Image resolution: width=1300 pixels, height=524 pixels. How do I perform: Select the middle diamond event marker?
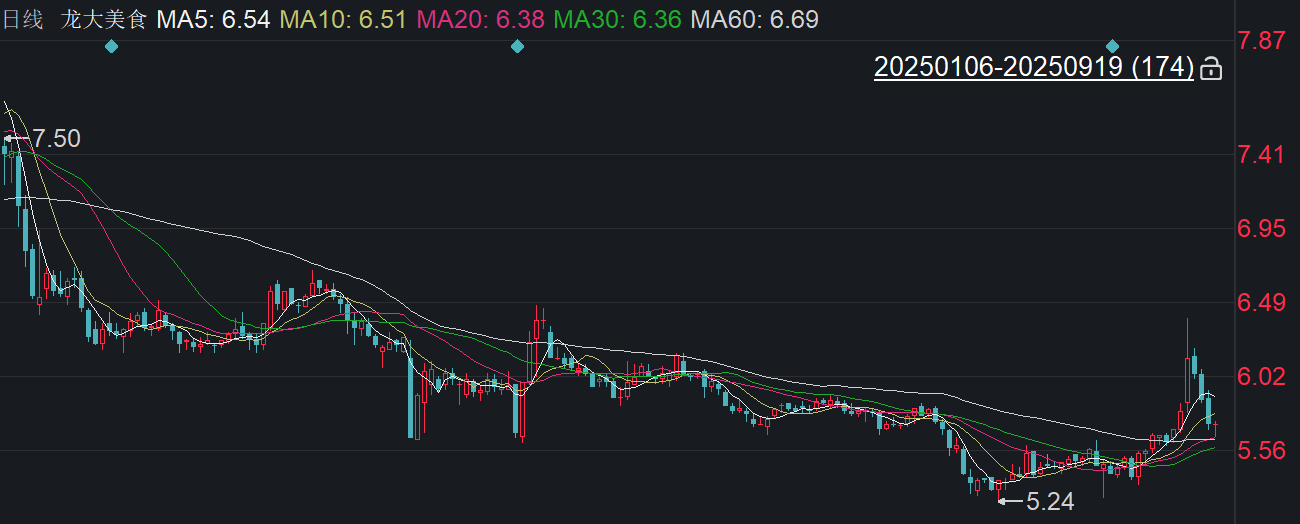pos(517,46)
